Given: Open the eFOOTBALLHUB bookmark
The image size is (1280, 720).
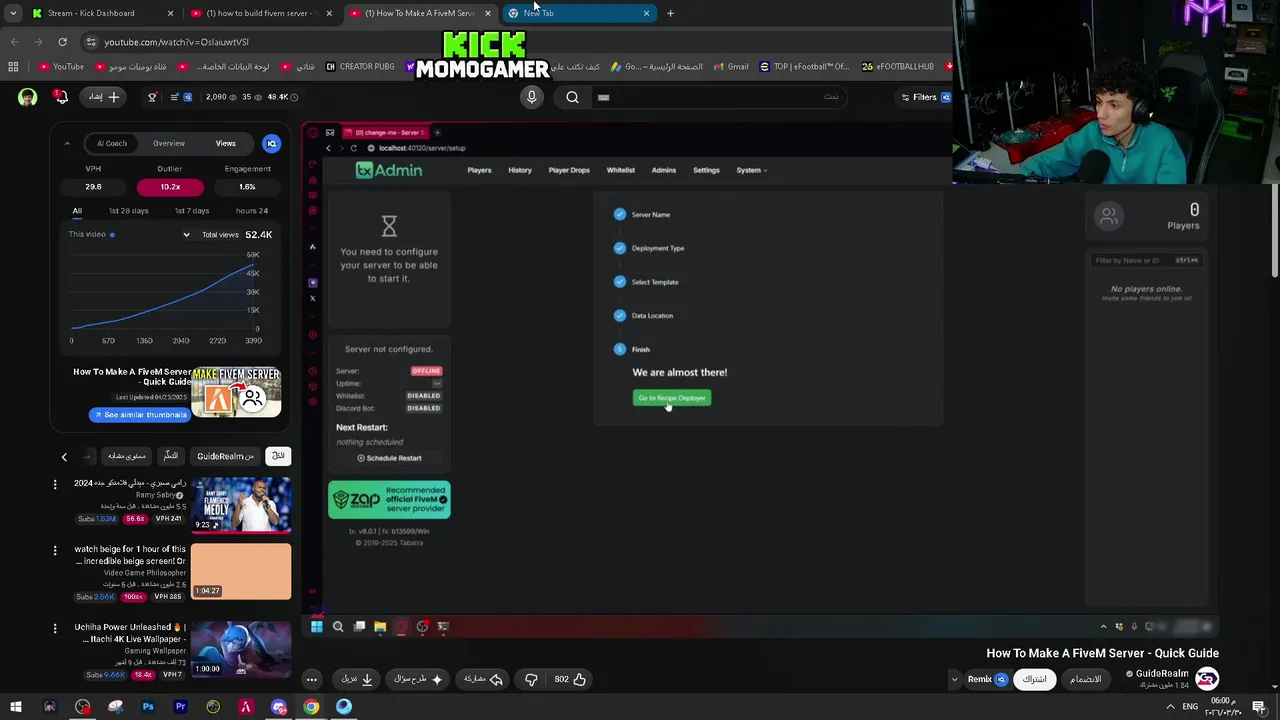Looking at the screenshot, I should tap(897, 67).
